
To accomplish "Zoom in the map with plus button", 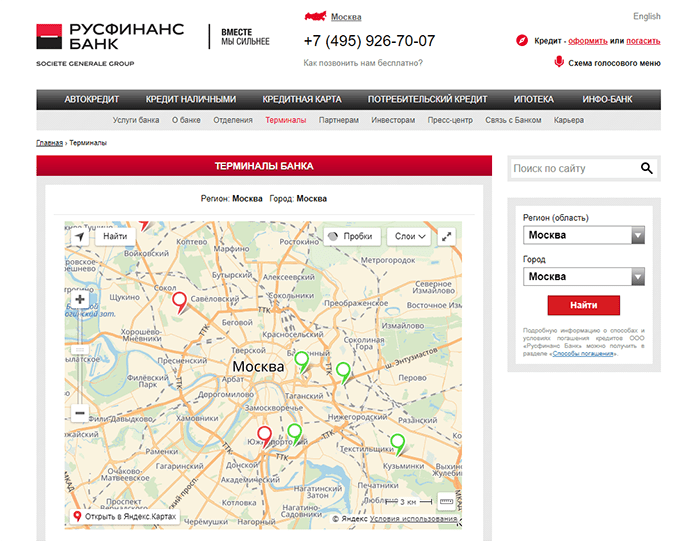I will [x=80, y=299].
